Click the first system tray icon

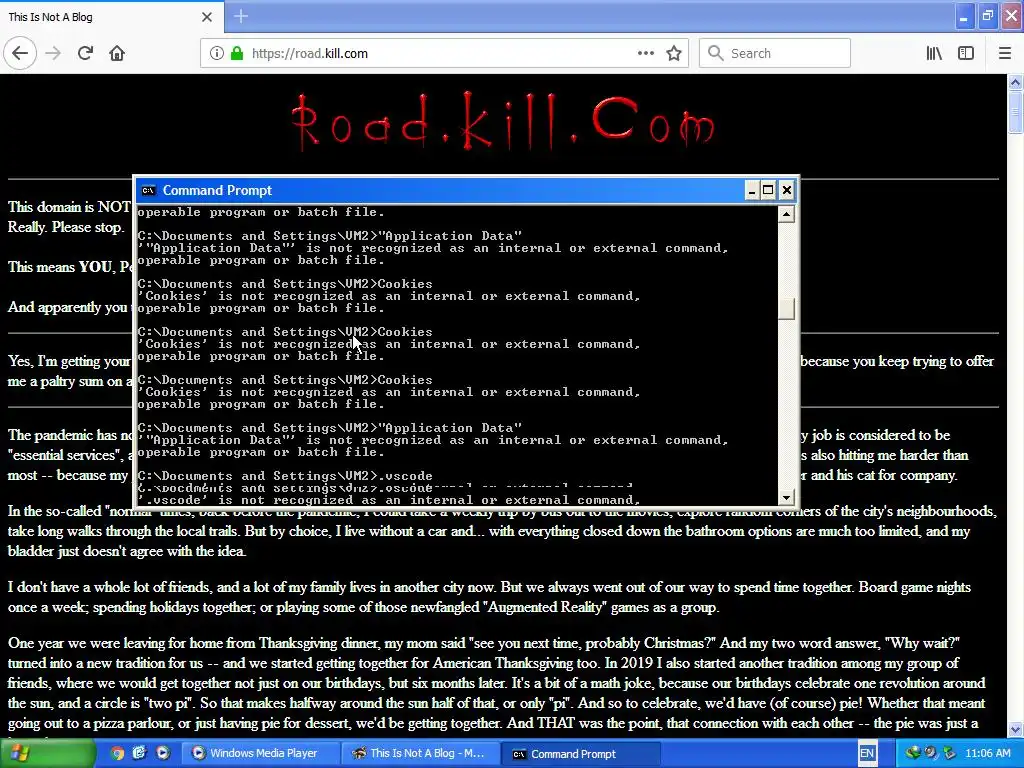coord(912,754)
